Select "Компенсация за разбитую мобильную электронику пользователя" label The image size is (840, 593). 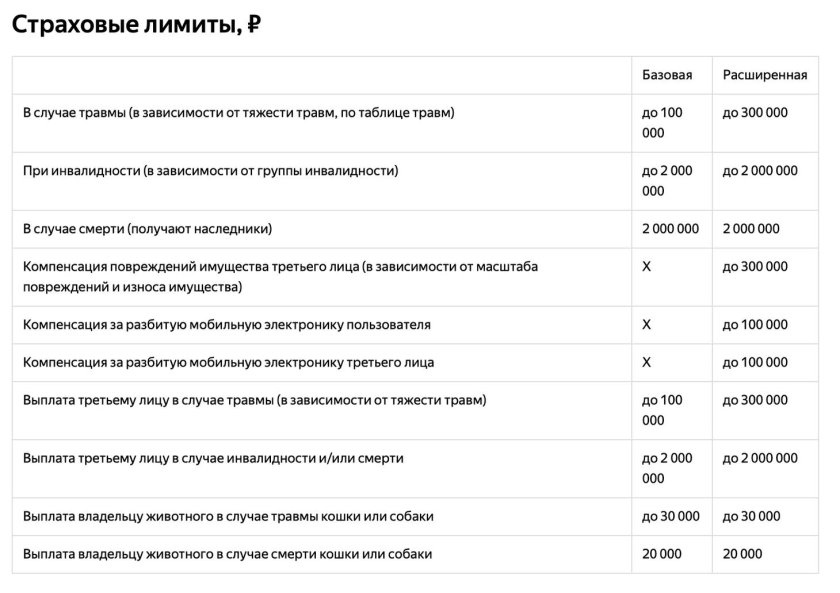click(x=227, y=325)
